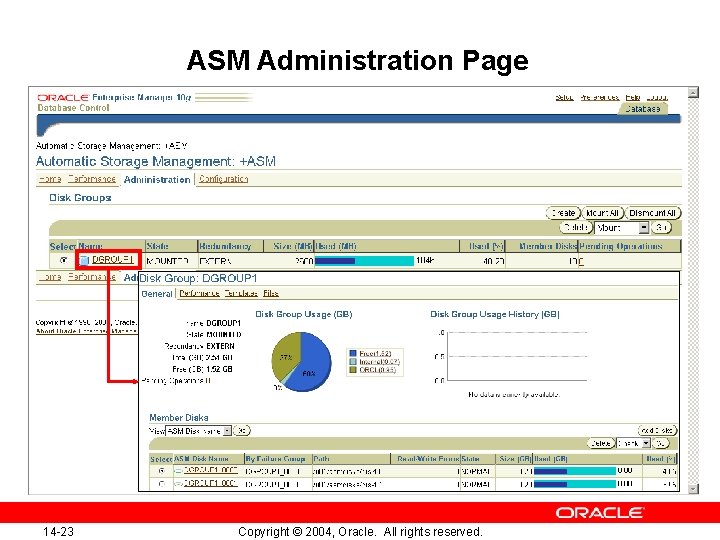Image resolution: width=720 pixels, height=540 pixels.
Task: Click Go next to the View dropdown
Action: (242, 431)
